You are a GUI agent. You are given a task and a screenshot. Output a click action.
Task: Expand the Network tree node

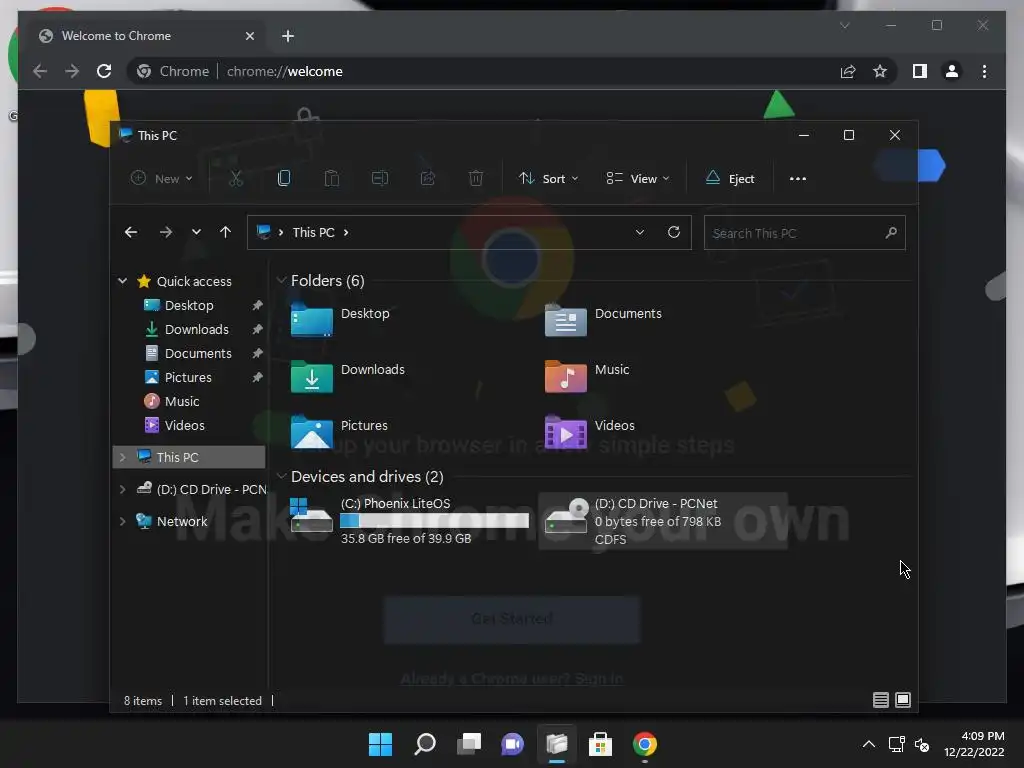click(x=122, y=521)
